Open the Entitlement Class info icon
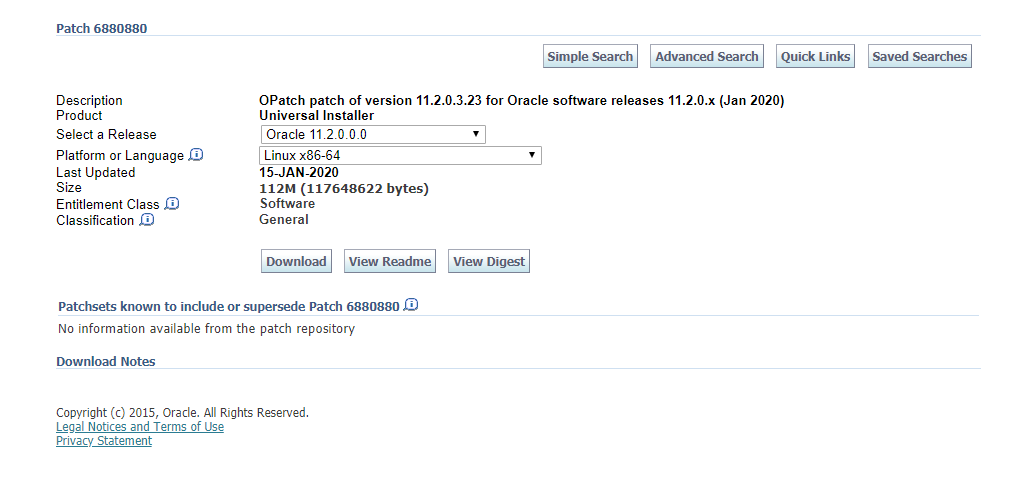 click(172, 204)
